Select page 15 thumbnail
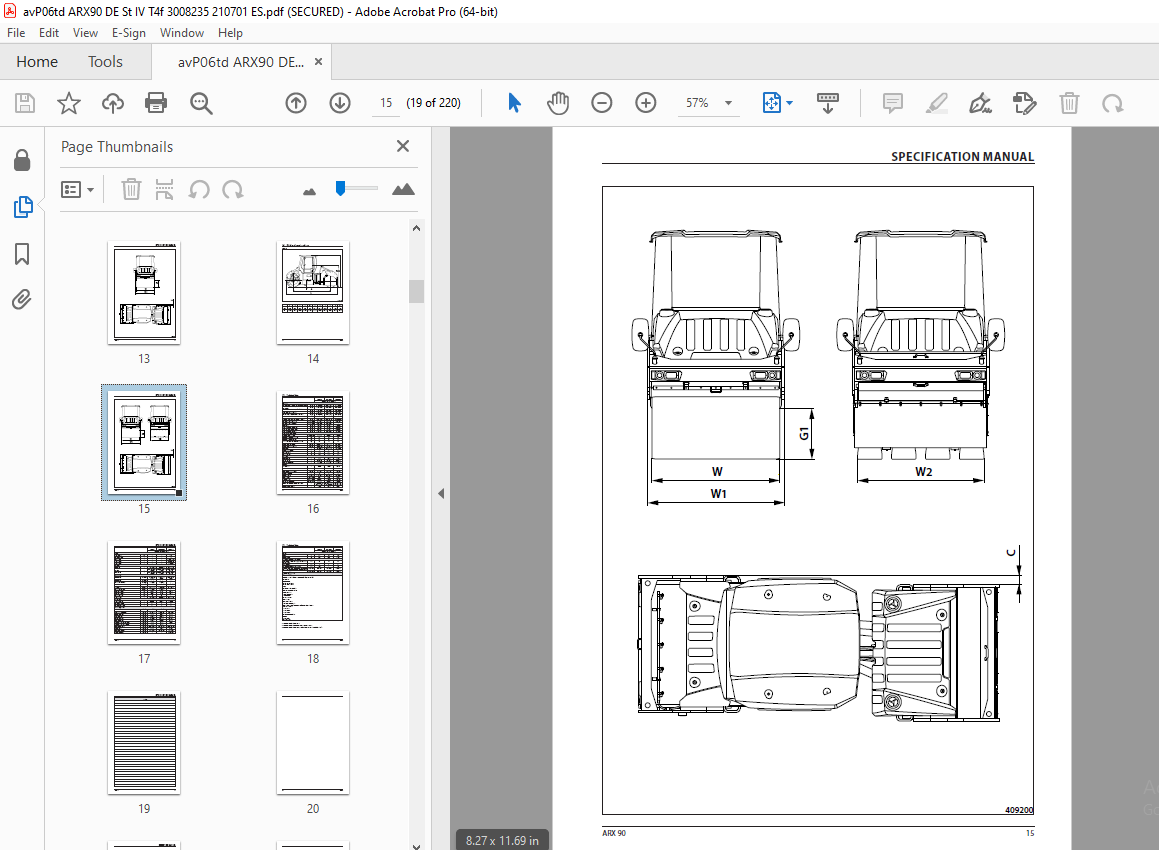The image size is (1159, 850). point(144,442)
